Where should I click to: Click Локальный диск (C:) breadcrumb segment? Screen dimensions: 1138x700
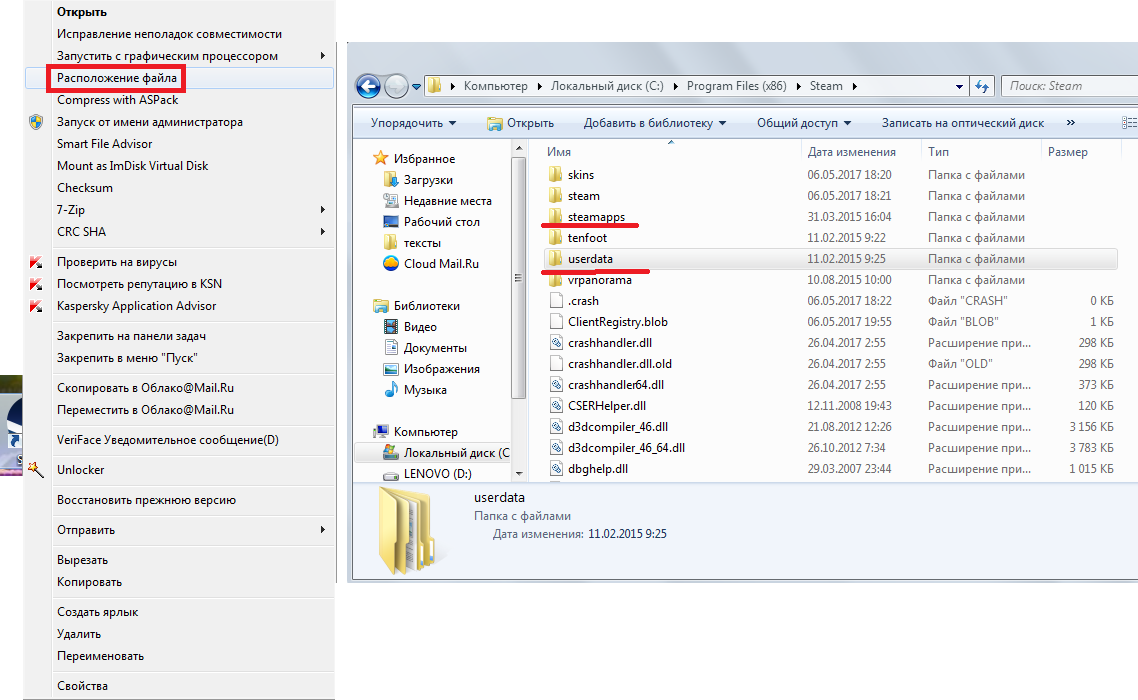607,86
